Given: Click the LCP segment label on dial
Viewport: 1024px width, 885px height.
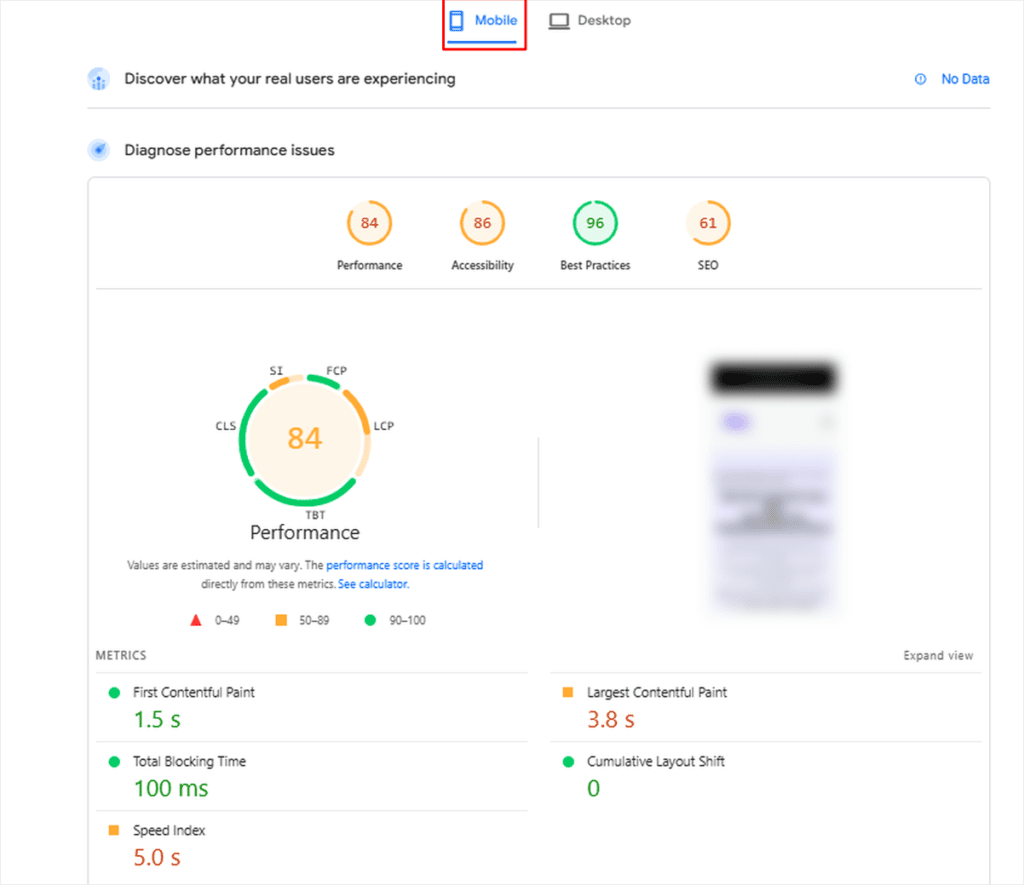Looking at the screenshot, I should pos(383,426).
